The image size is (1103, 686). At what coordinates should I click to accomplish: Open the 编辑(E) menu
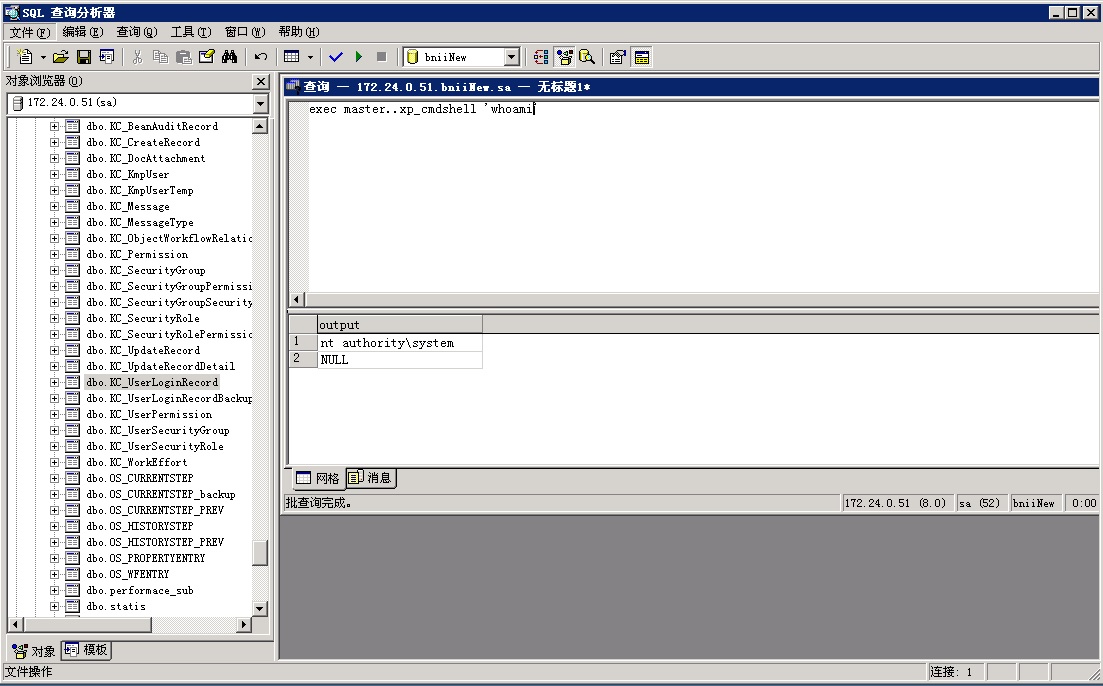click(83, 32)
